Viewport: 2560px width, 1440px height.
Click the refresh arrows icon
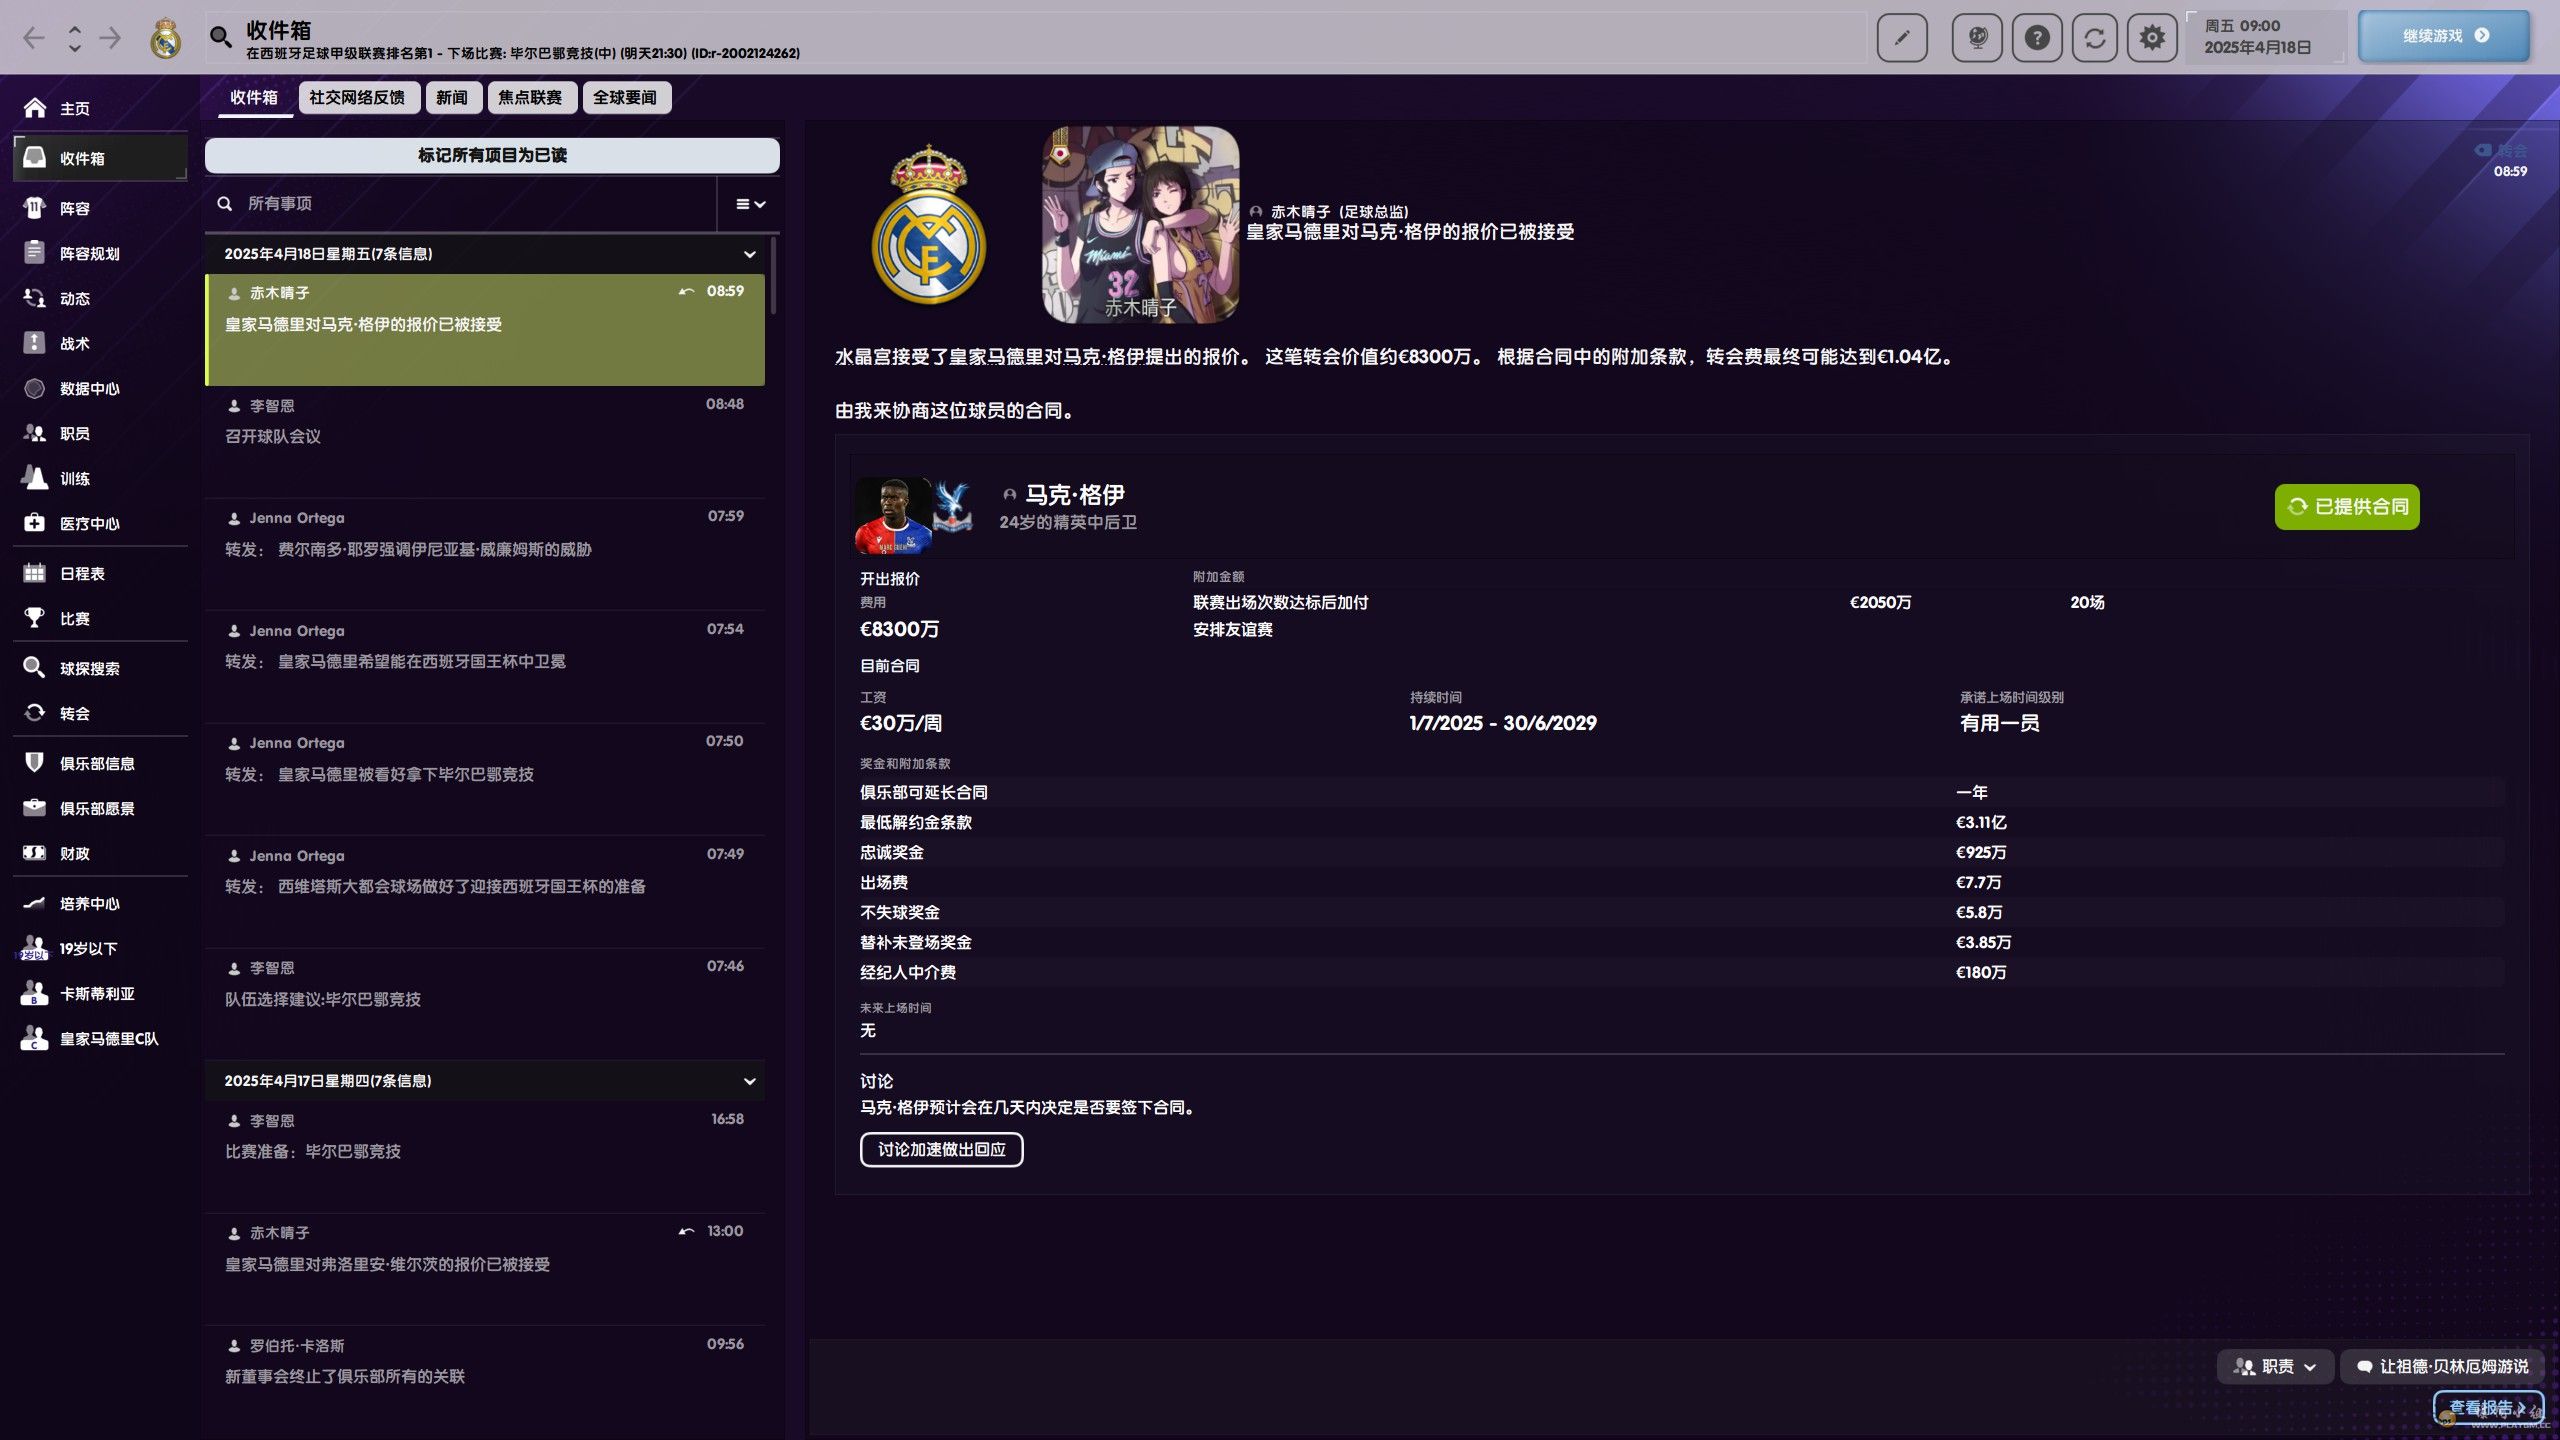2095,38
